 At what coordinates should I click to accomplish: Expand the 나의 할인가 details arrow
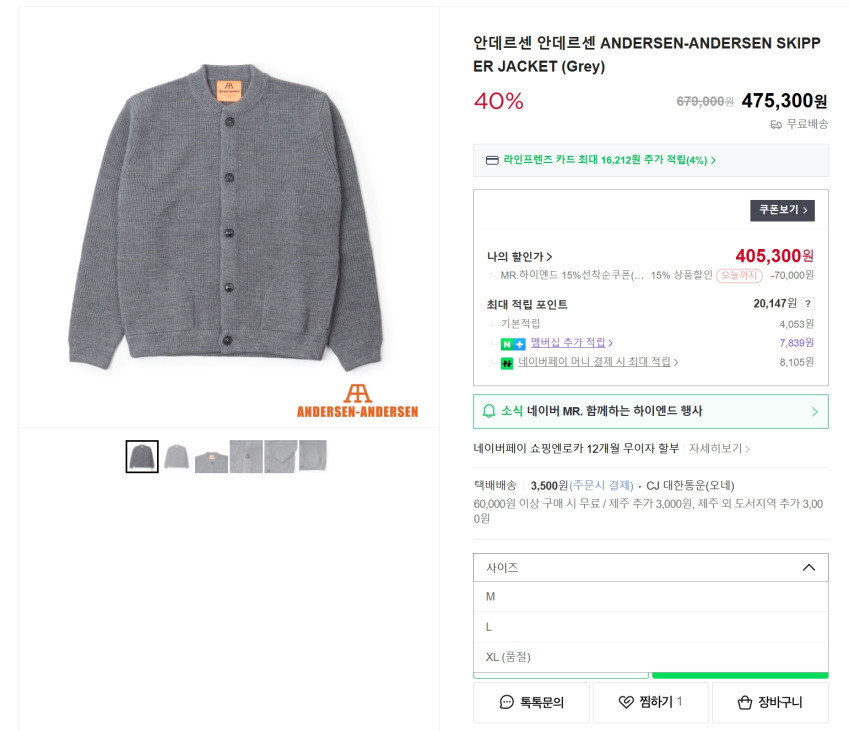(x=550, y=257)
